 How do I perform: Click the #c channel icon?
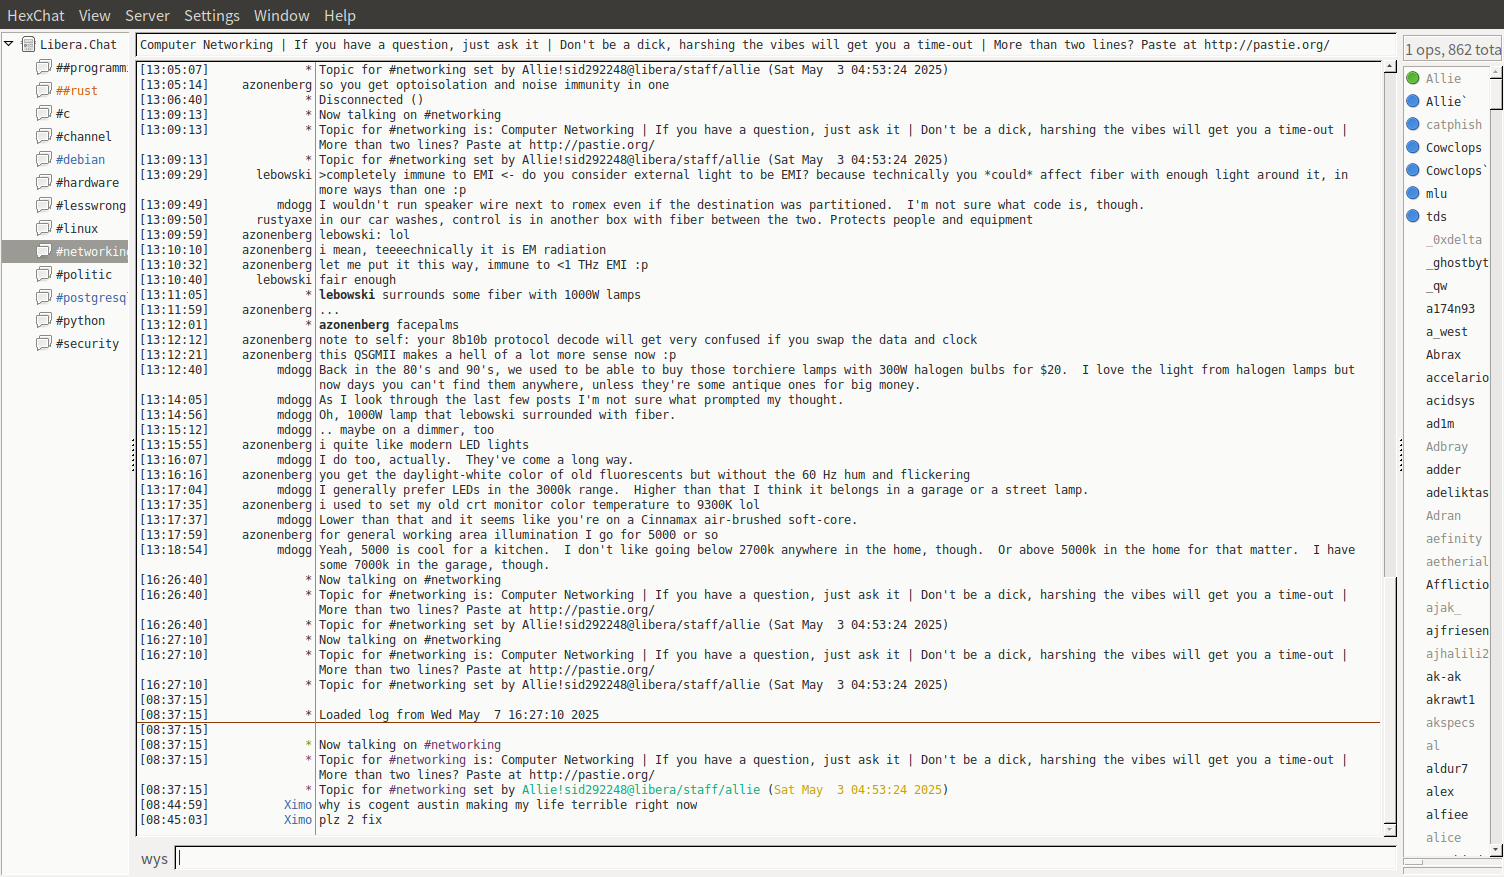point(44,113)
